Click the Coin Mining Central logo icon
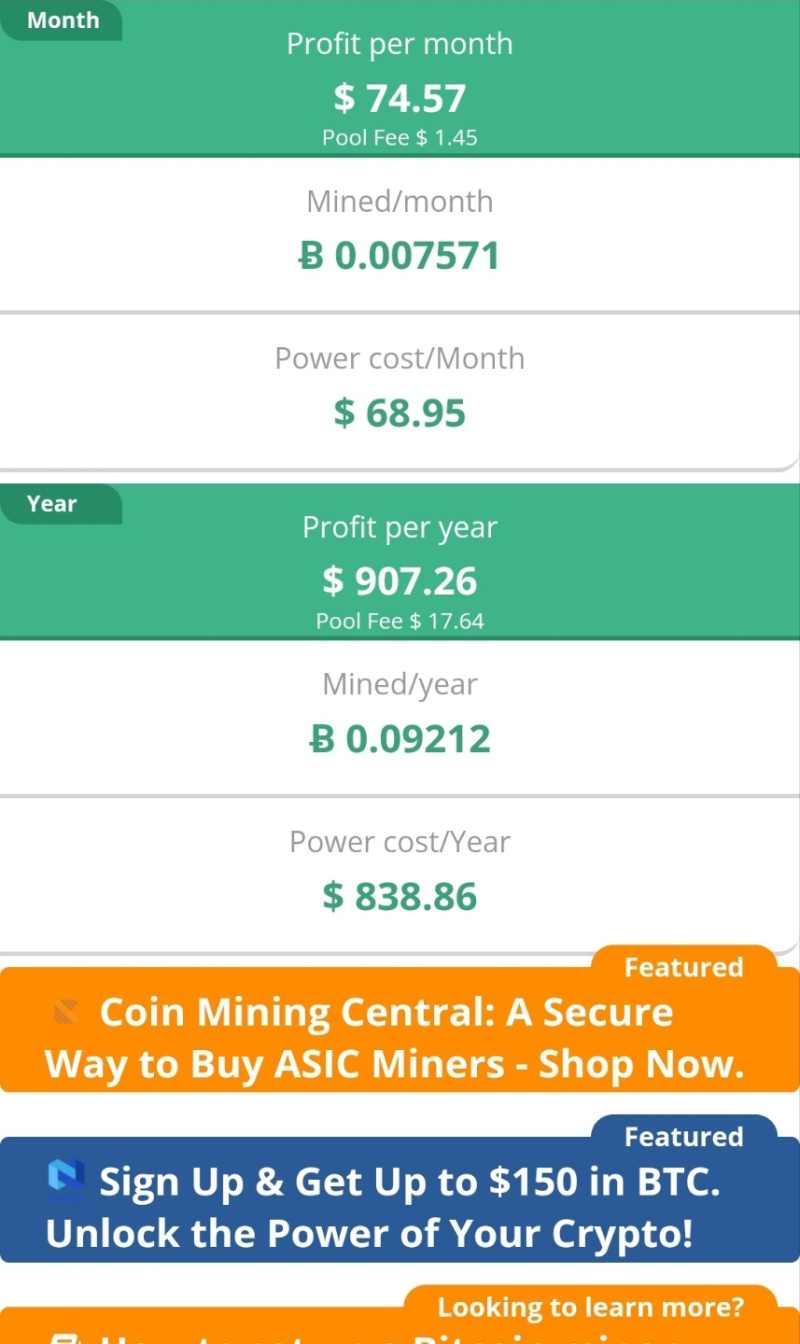800x1344 pixels. point(67,1013)
